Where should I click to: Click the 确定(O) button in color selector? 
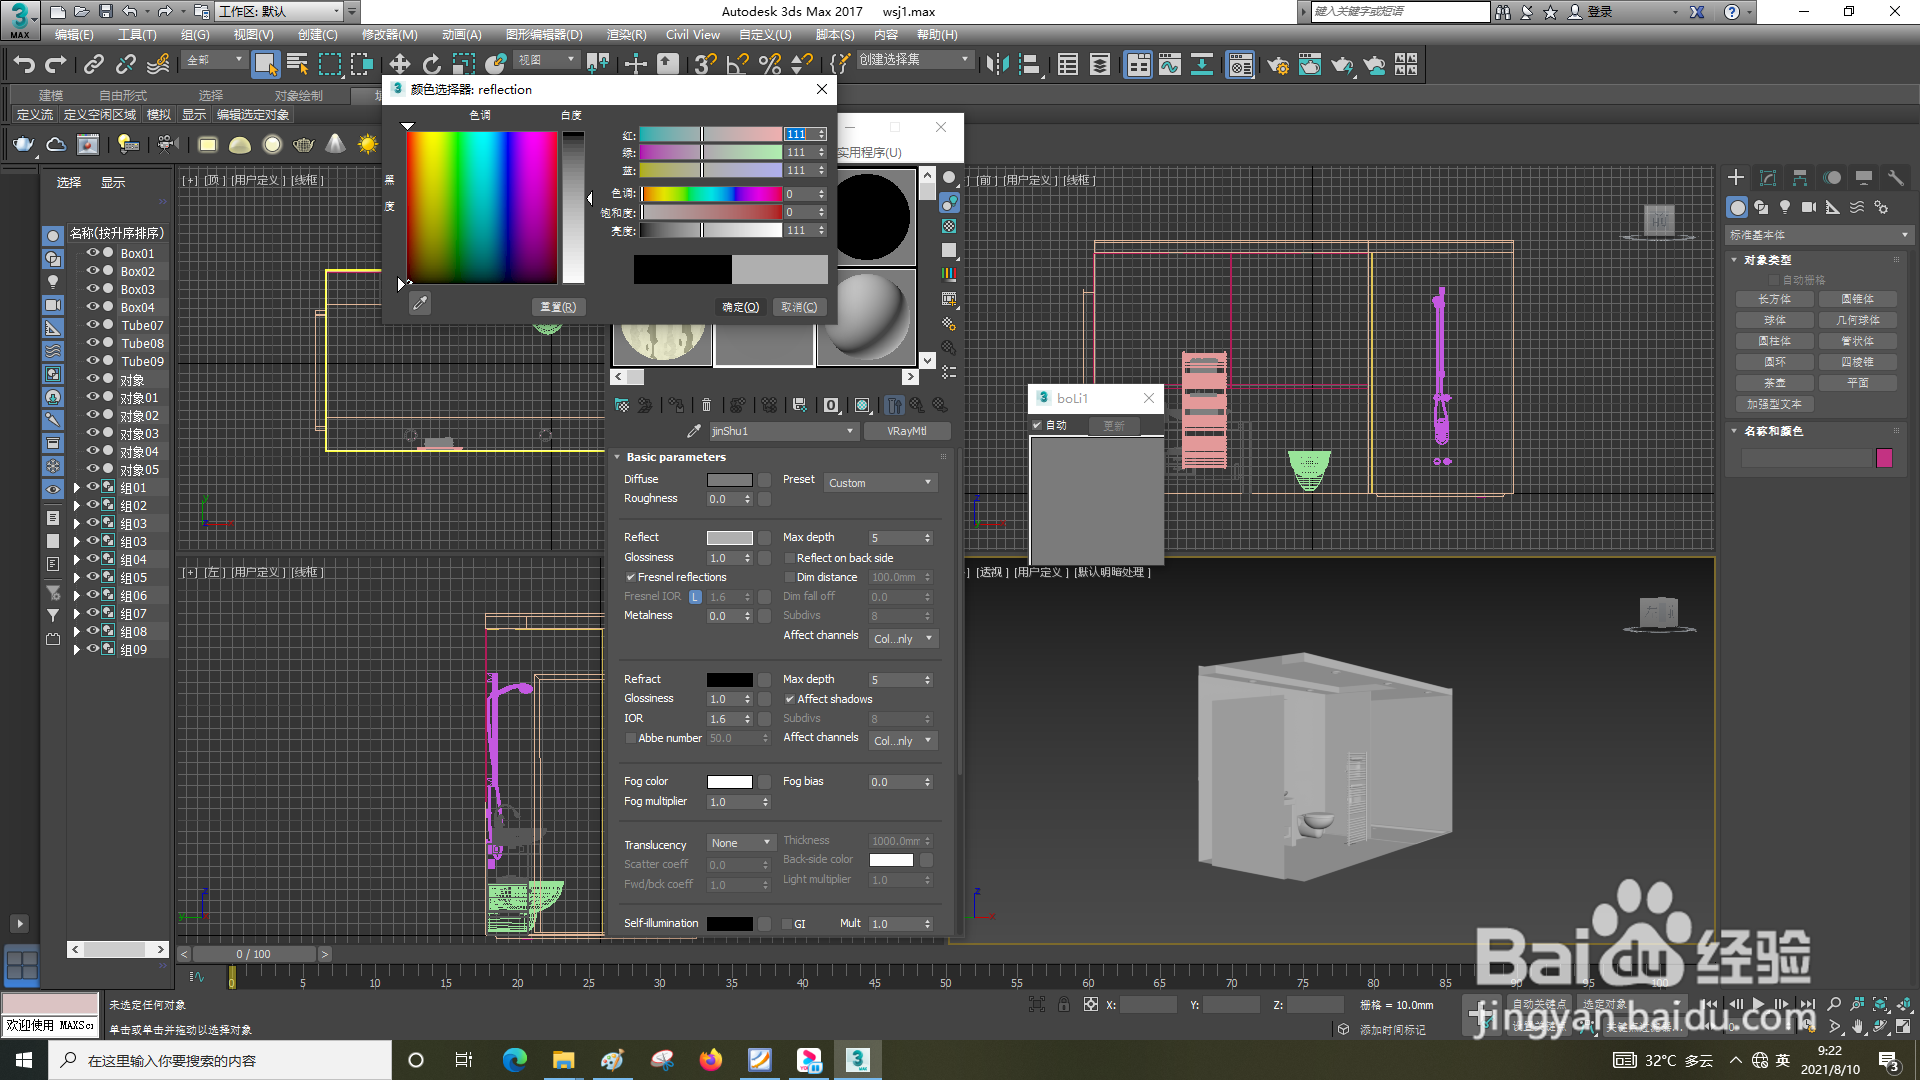tap(741, 308)
